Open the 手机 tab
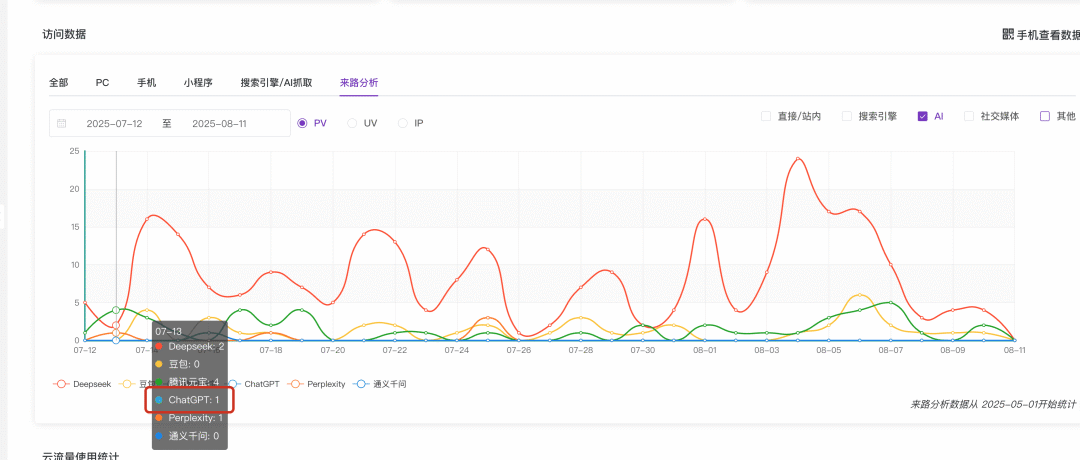The width and height of the screenshot is (1080, 460). [x=146, y=83]
